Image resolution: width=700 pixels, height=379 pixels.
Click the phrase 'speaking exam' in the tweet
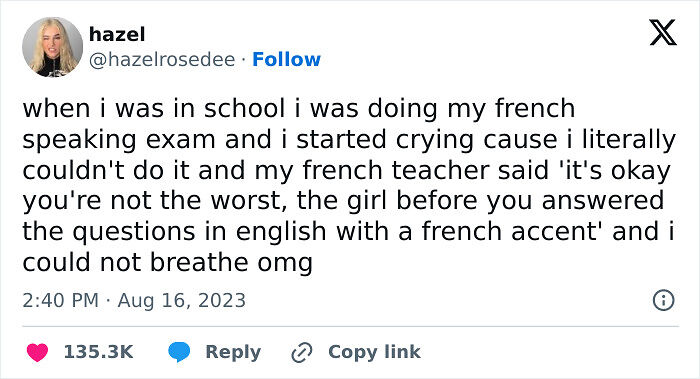tap(119, 140)
